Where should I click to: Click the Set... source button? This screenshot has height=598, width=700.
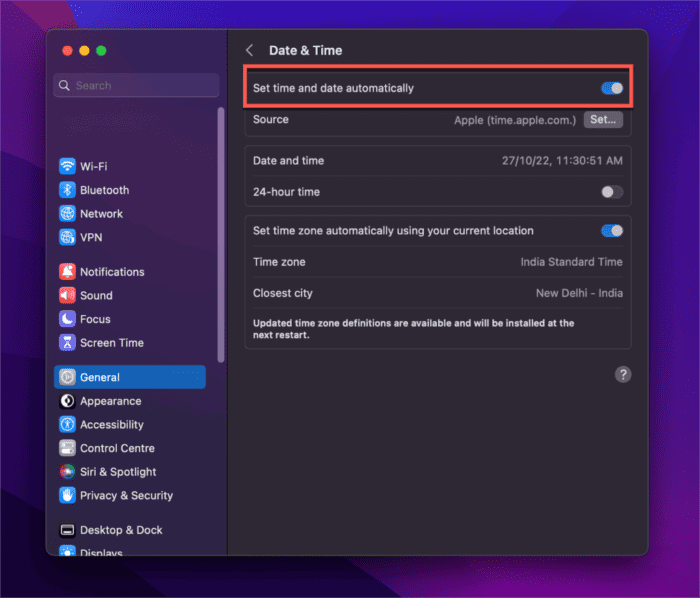[603, 120]
